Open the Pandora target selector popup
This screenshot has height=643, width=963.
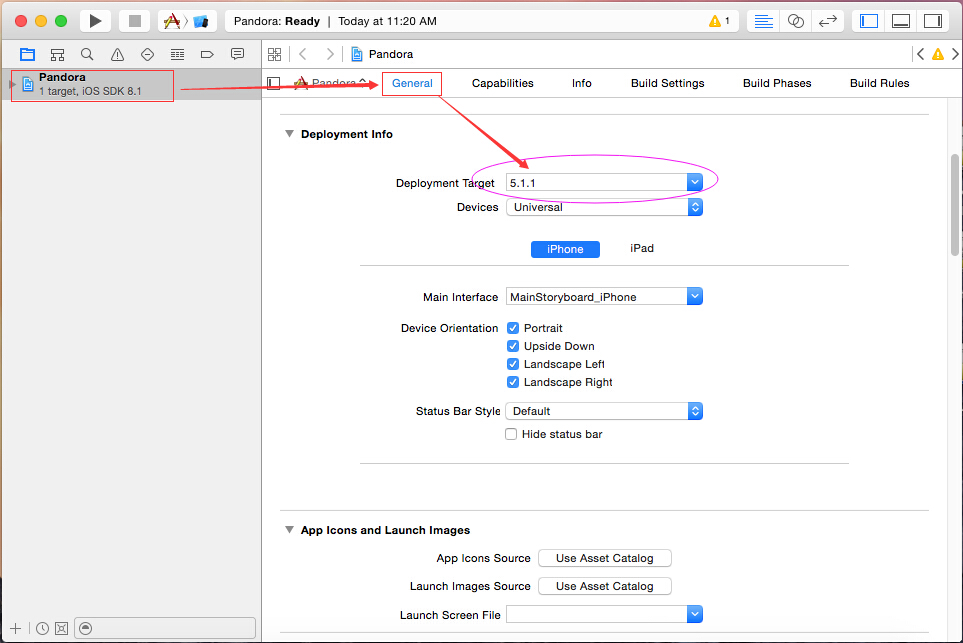tap(330, 83)
